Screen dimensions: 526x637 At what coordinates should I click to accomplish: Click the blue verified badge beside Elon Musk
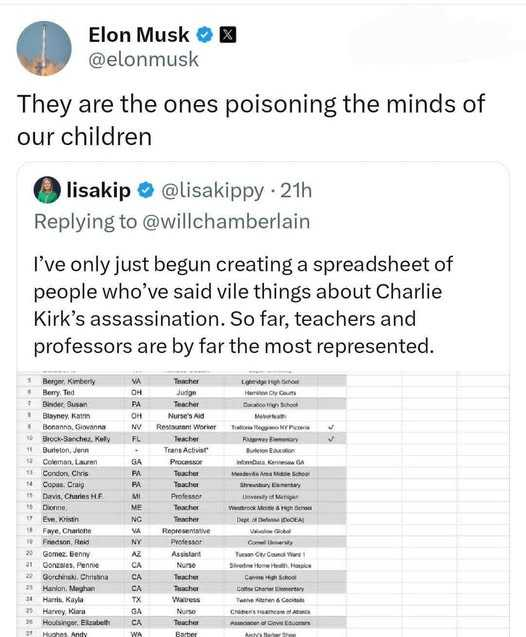point(205,35)
